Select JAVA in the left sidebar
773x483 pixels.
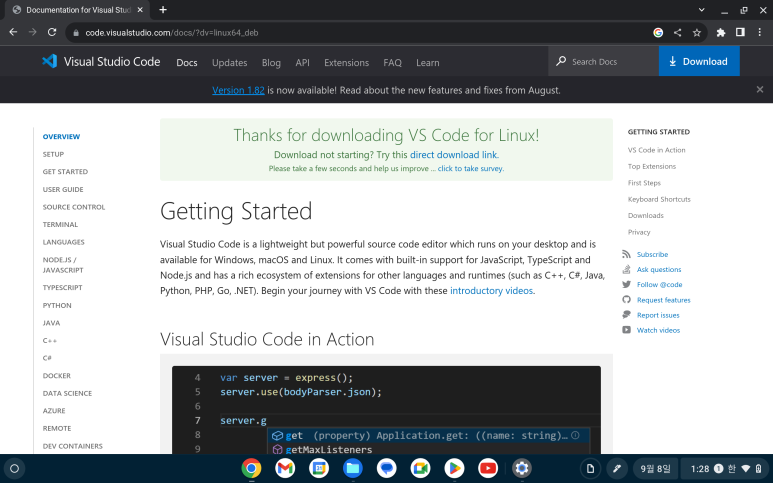click(x=51, y=323)
